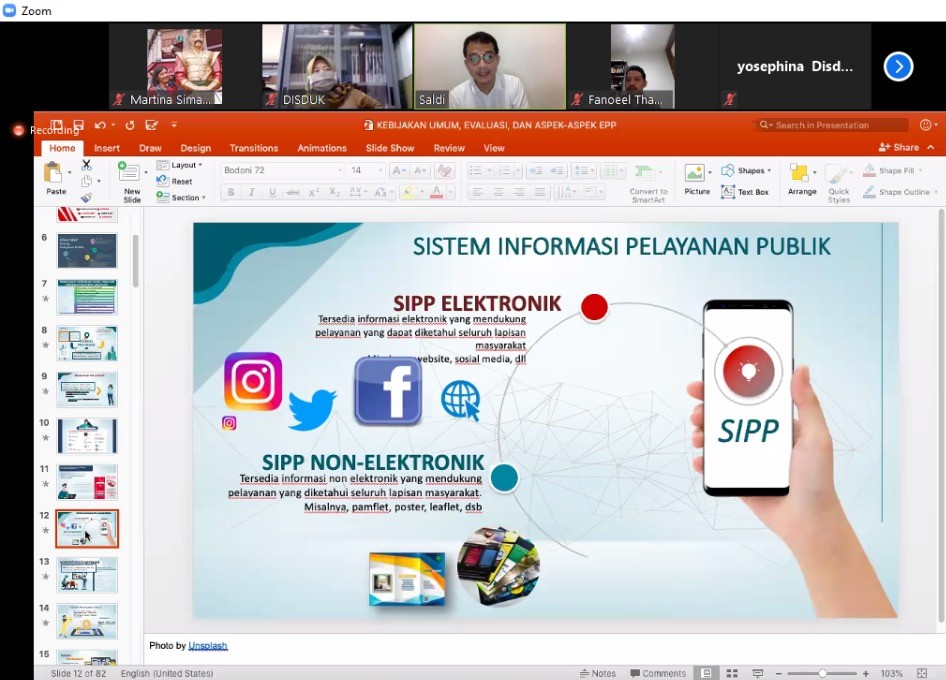
Task: Toggle Comments pane in status bar
Action: click(658, 673)
